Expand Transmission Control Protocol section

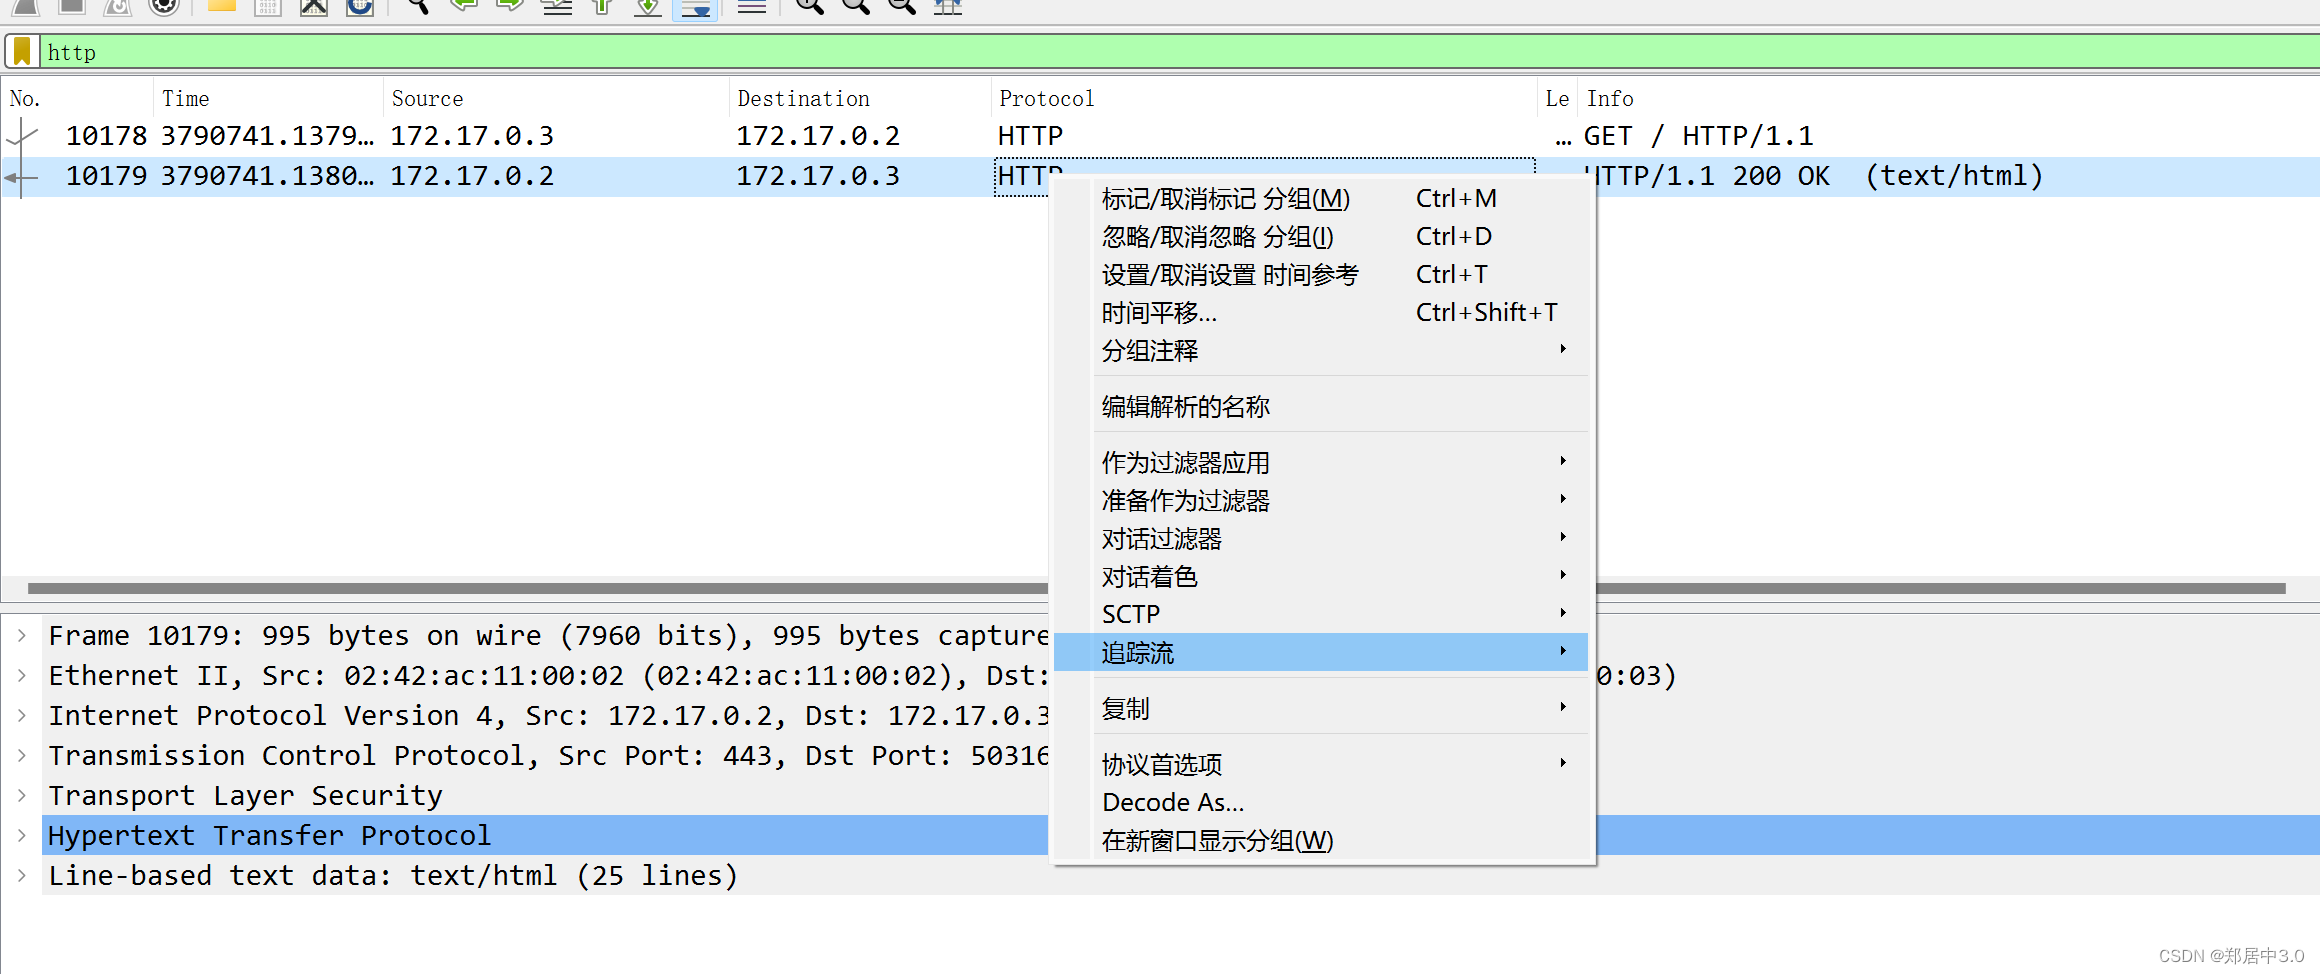[x=22, y=755]
